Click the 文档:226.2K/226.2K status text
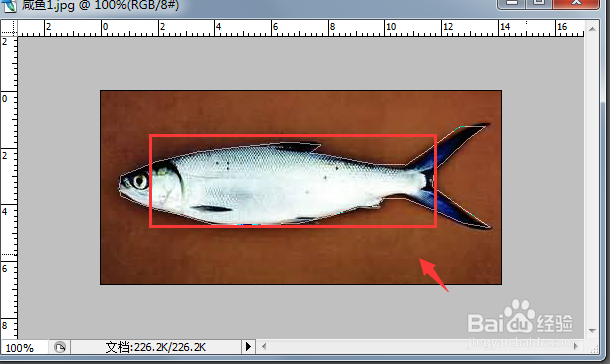 click(156, 347)
